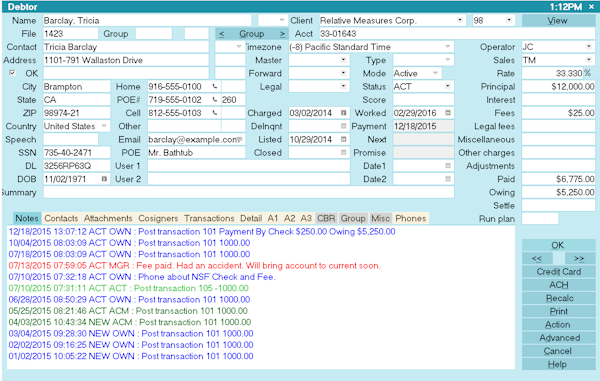600x381 pixels.
Task: Open dropdown beside Contact field
Action: [239, 47]
